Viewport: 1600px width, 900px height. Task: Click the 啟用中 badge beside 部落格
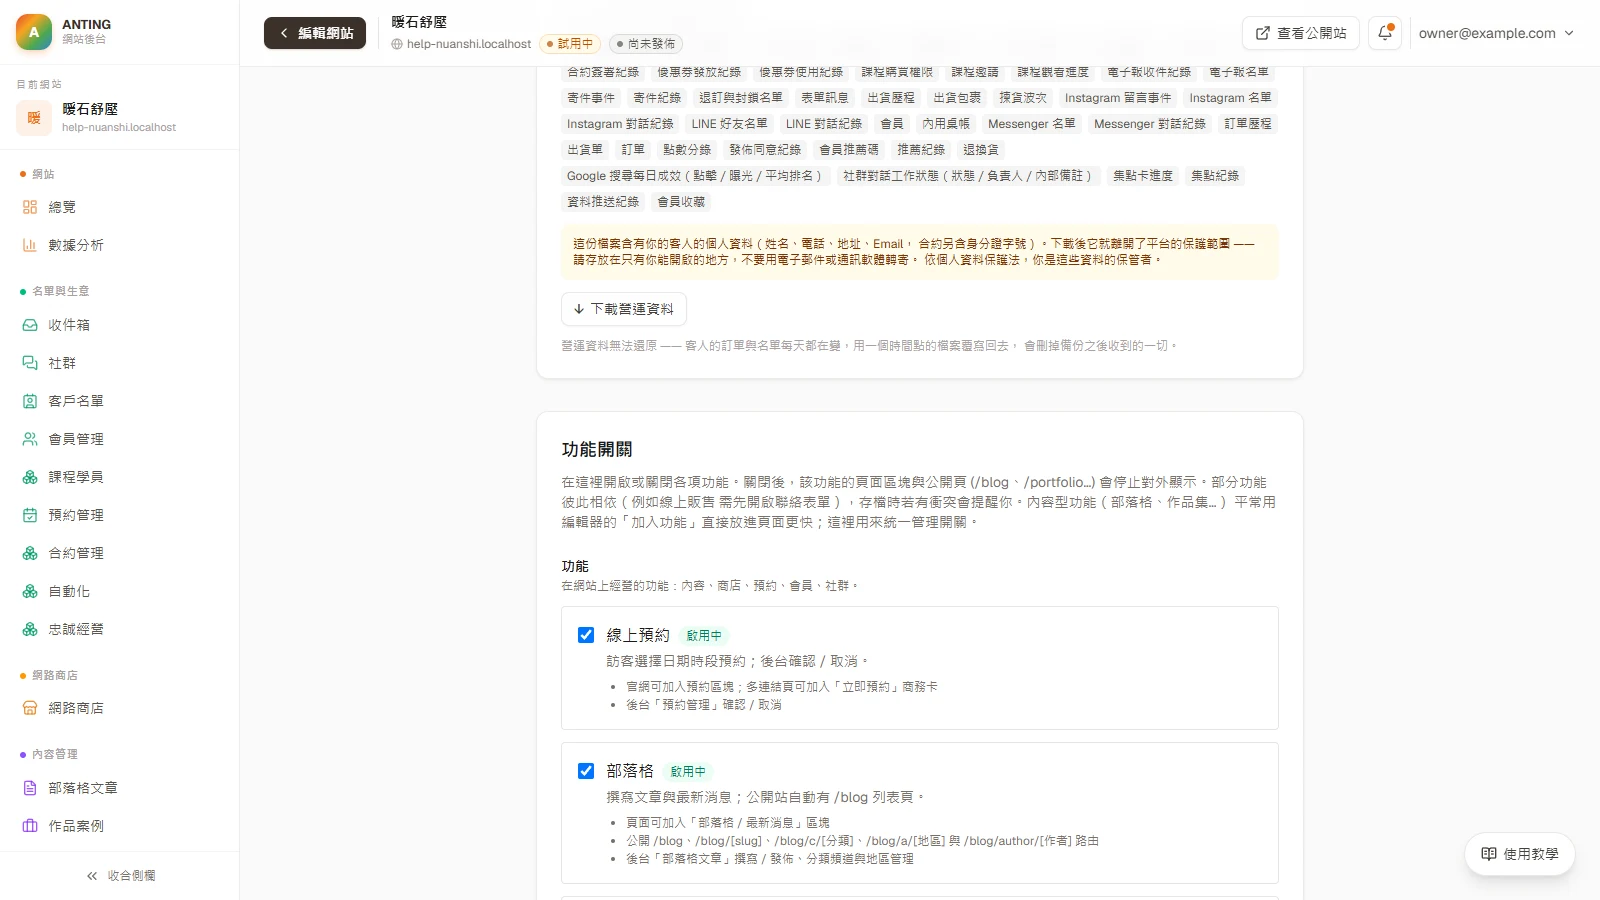click(688, 772)
